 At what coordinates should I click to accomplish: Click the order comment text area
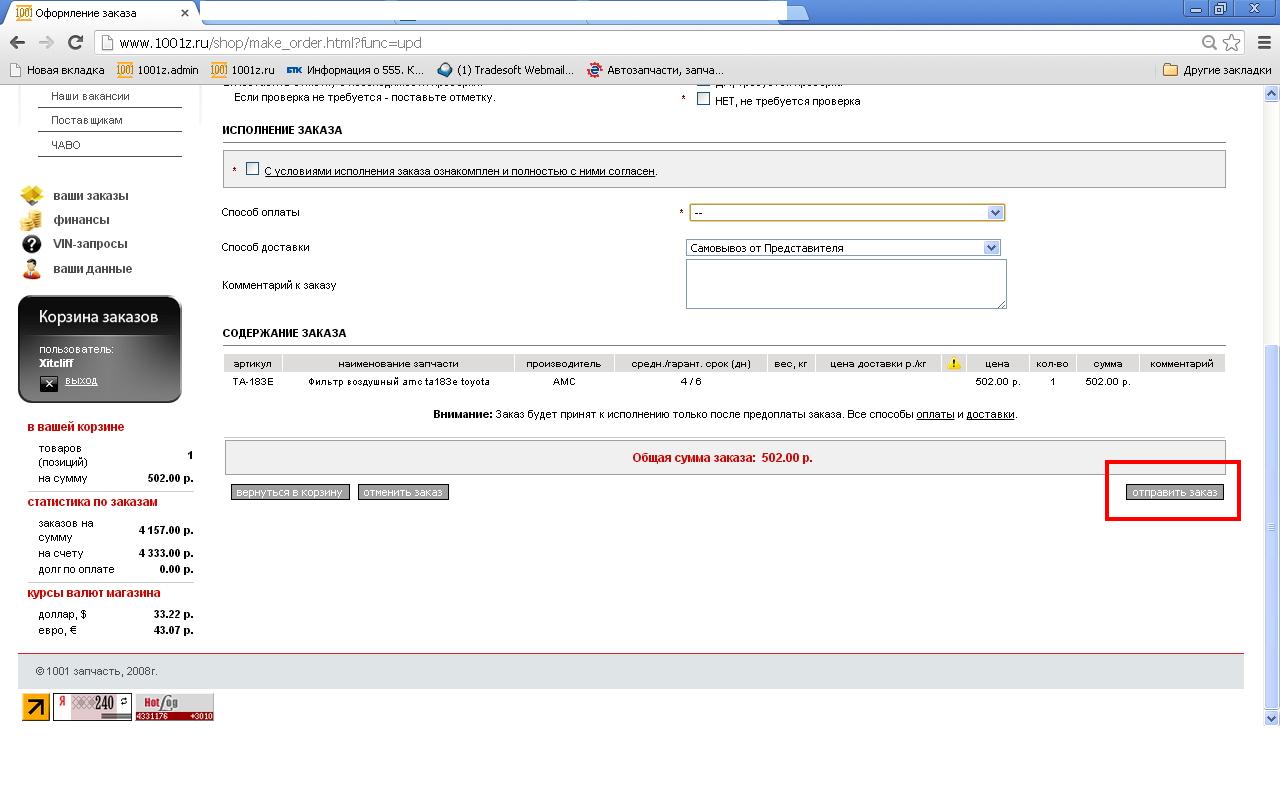(x=845, y=284)
